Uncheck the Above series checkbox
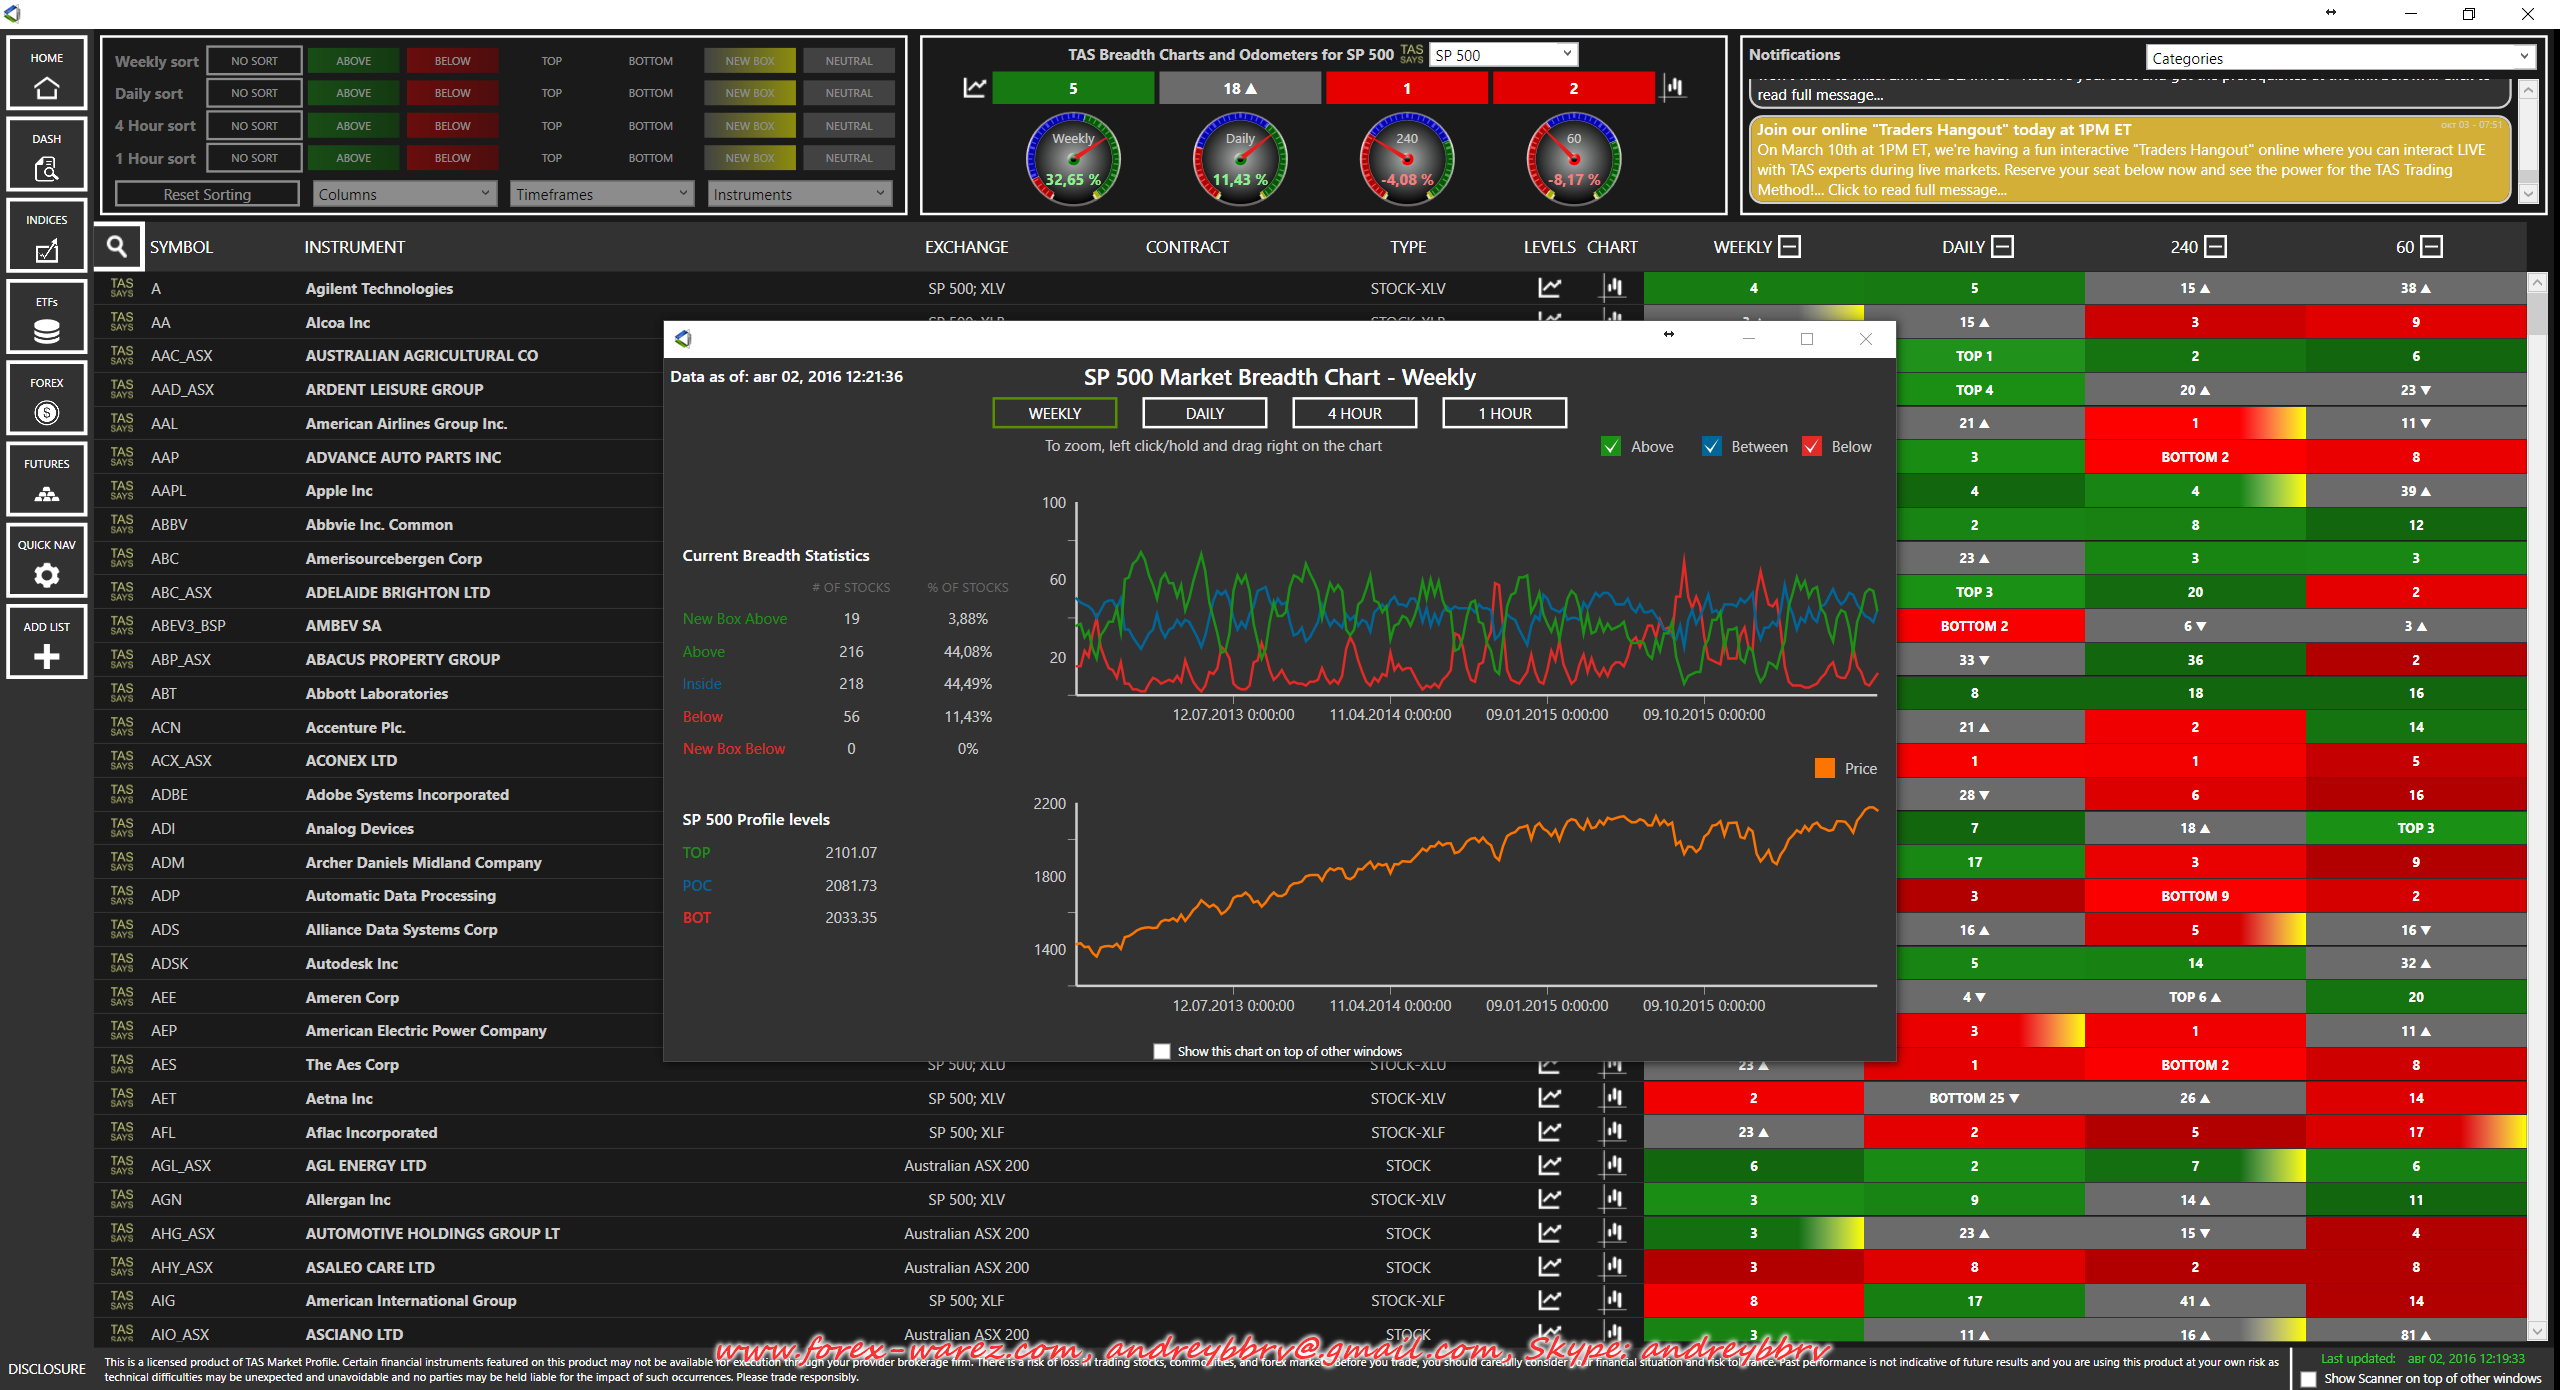 1610,447
